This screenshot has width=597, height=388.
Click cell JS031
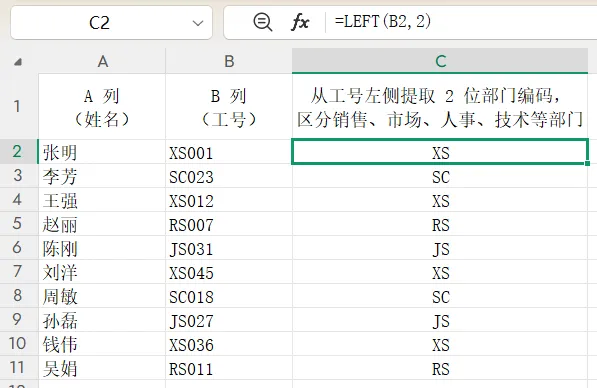point(229,248)
